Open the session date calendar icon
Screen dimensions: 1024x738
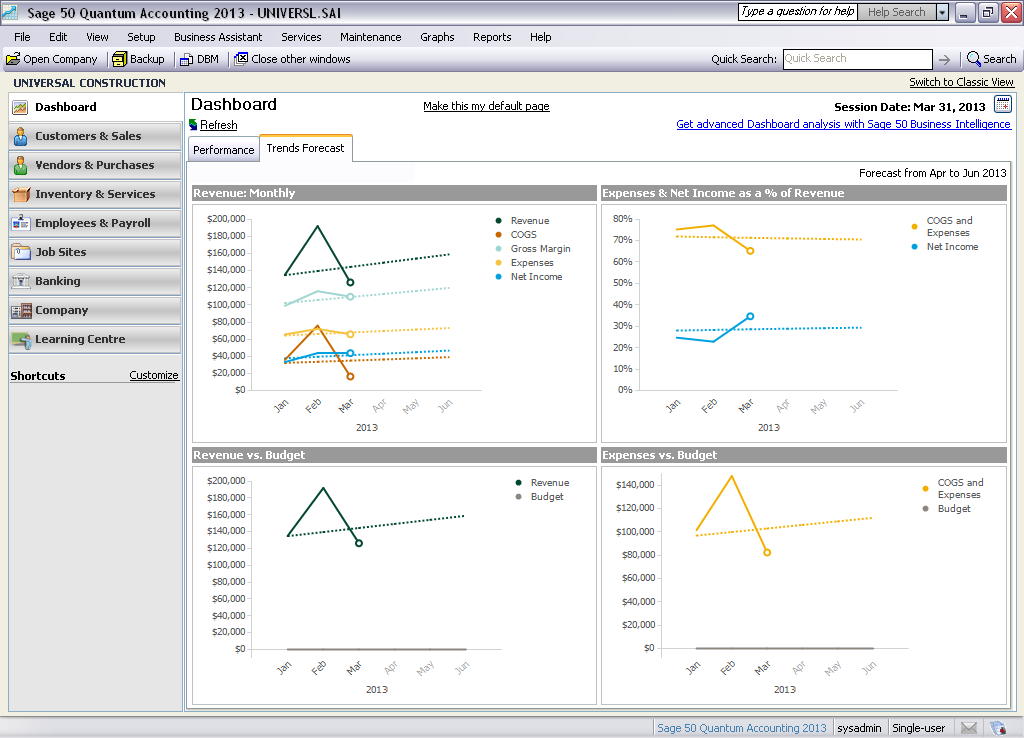pyautogui.click(x=1002, y=105)
